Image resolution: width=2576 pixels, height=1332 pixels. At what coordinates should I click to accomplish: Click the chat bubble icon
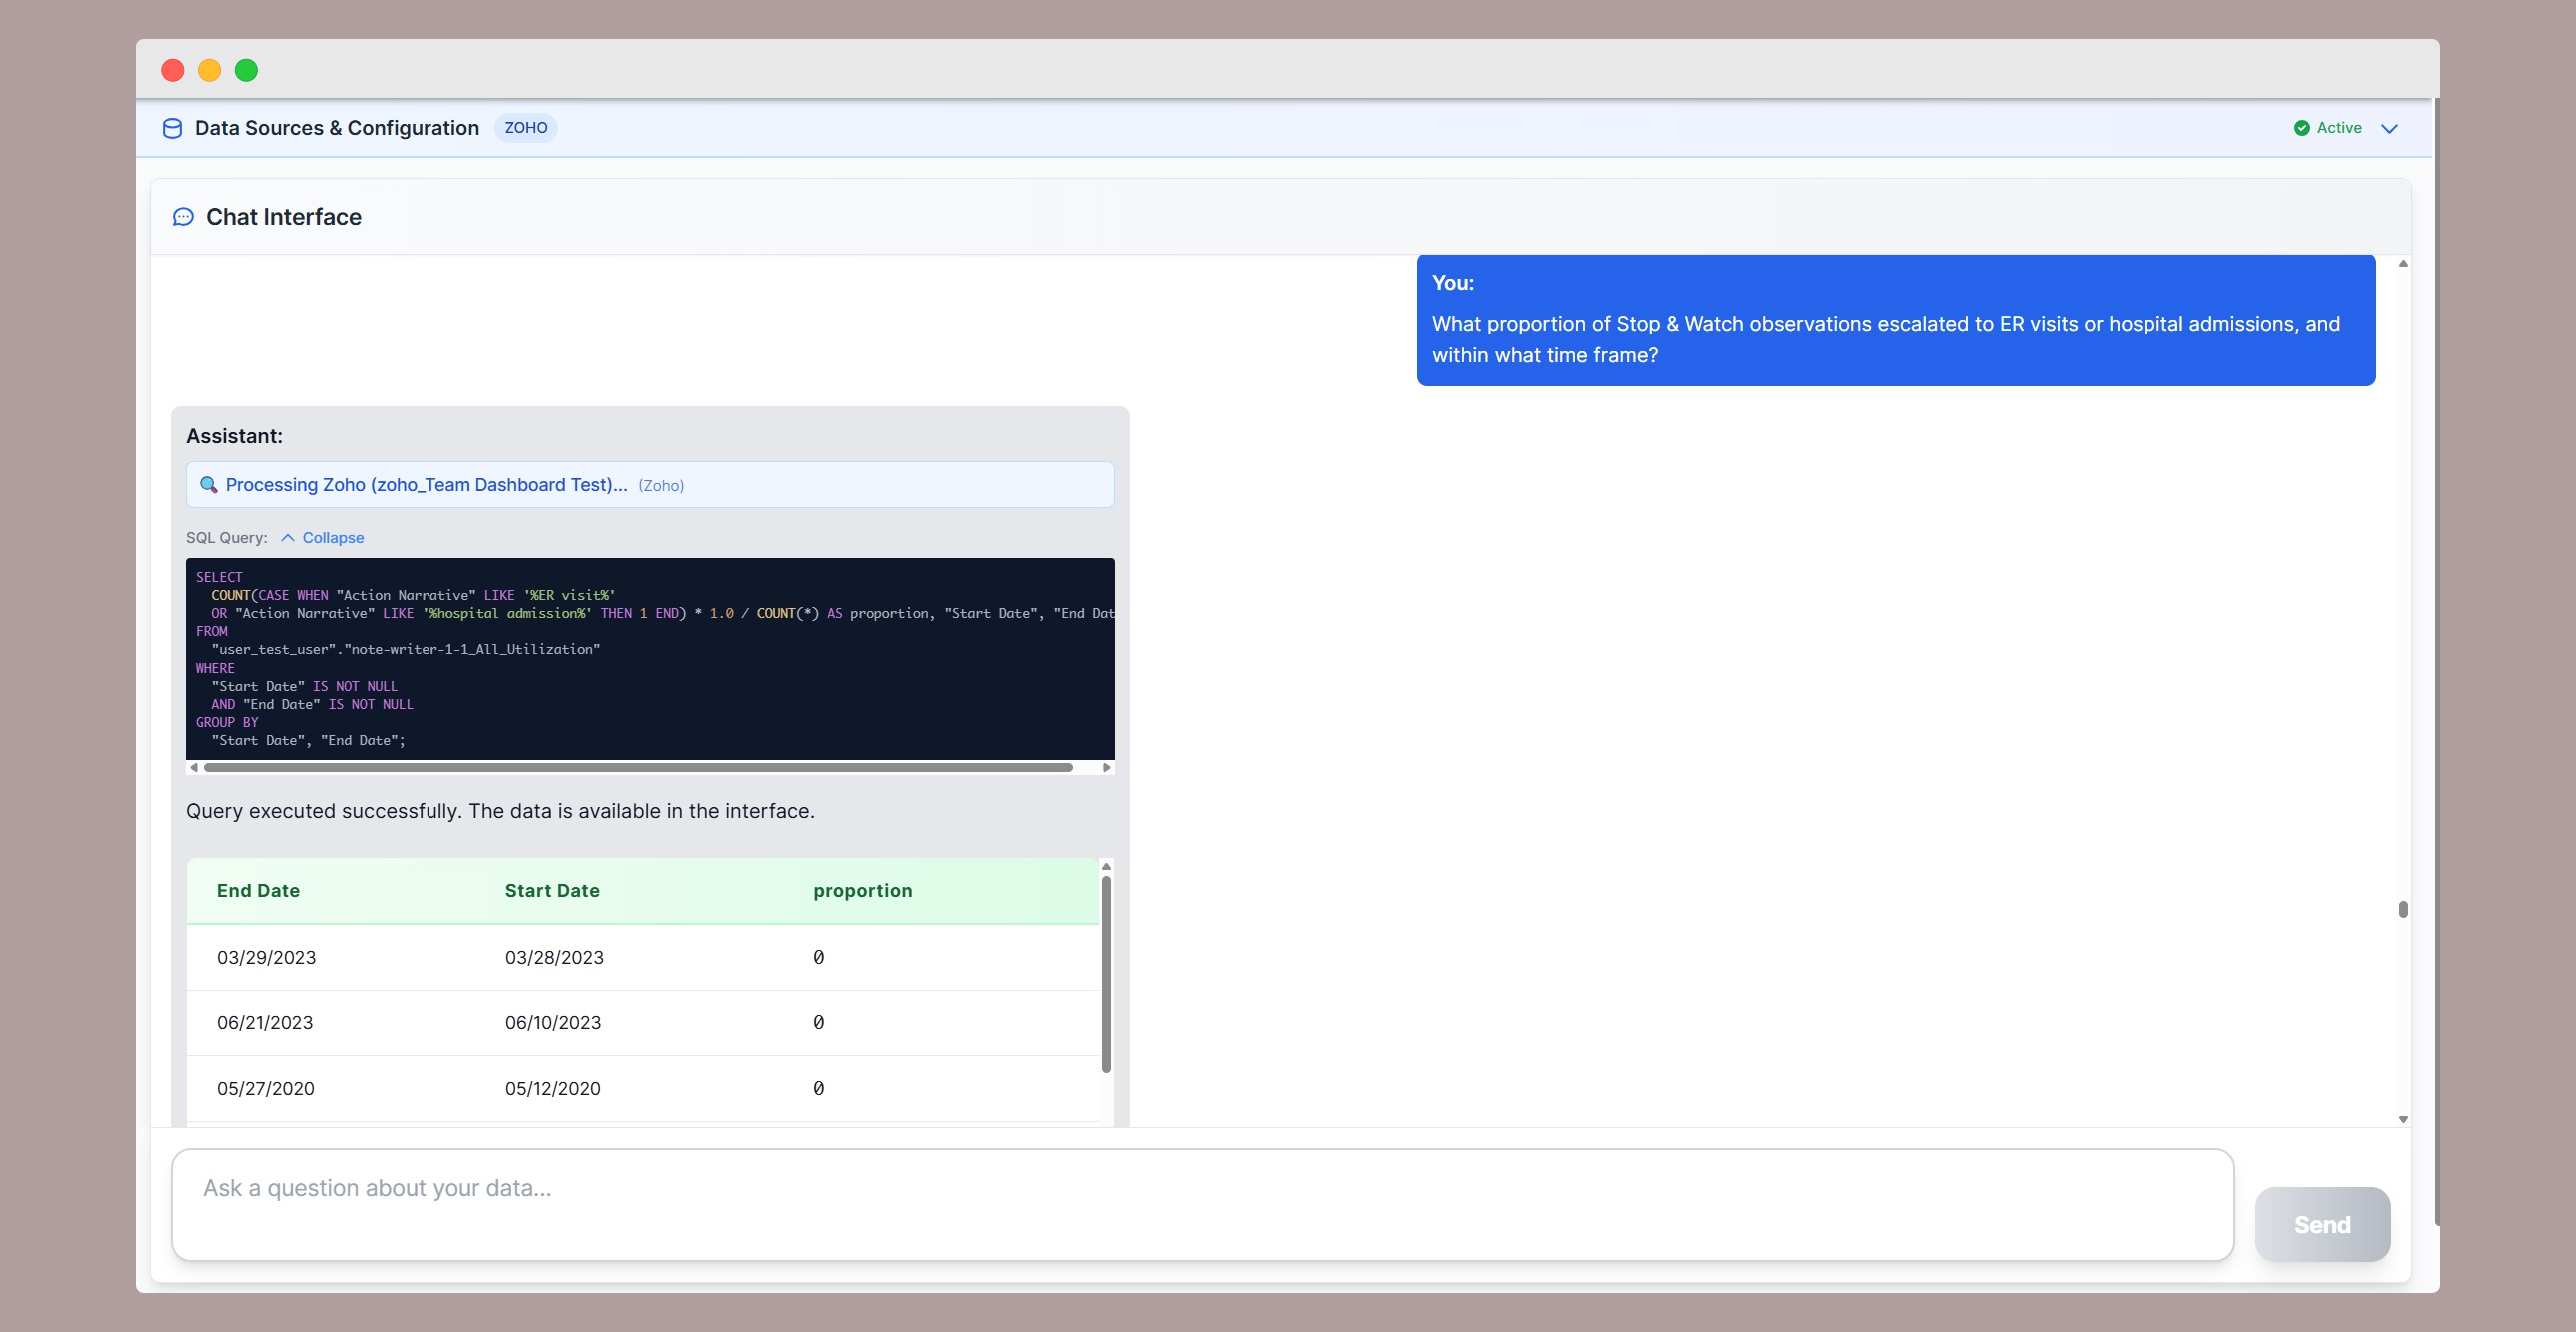point(183,217)
